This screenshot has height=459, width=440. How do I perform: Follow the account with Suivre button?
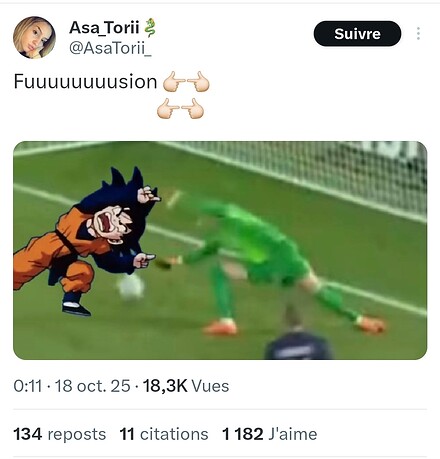[357, 34]
